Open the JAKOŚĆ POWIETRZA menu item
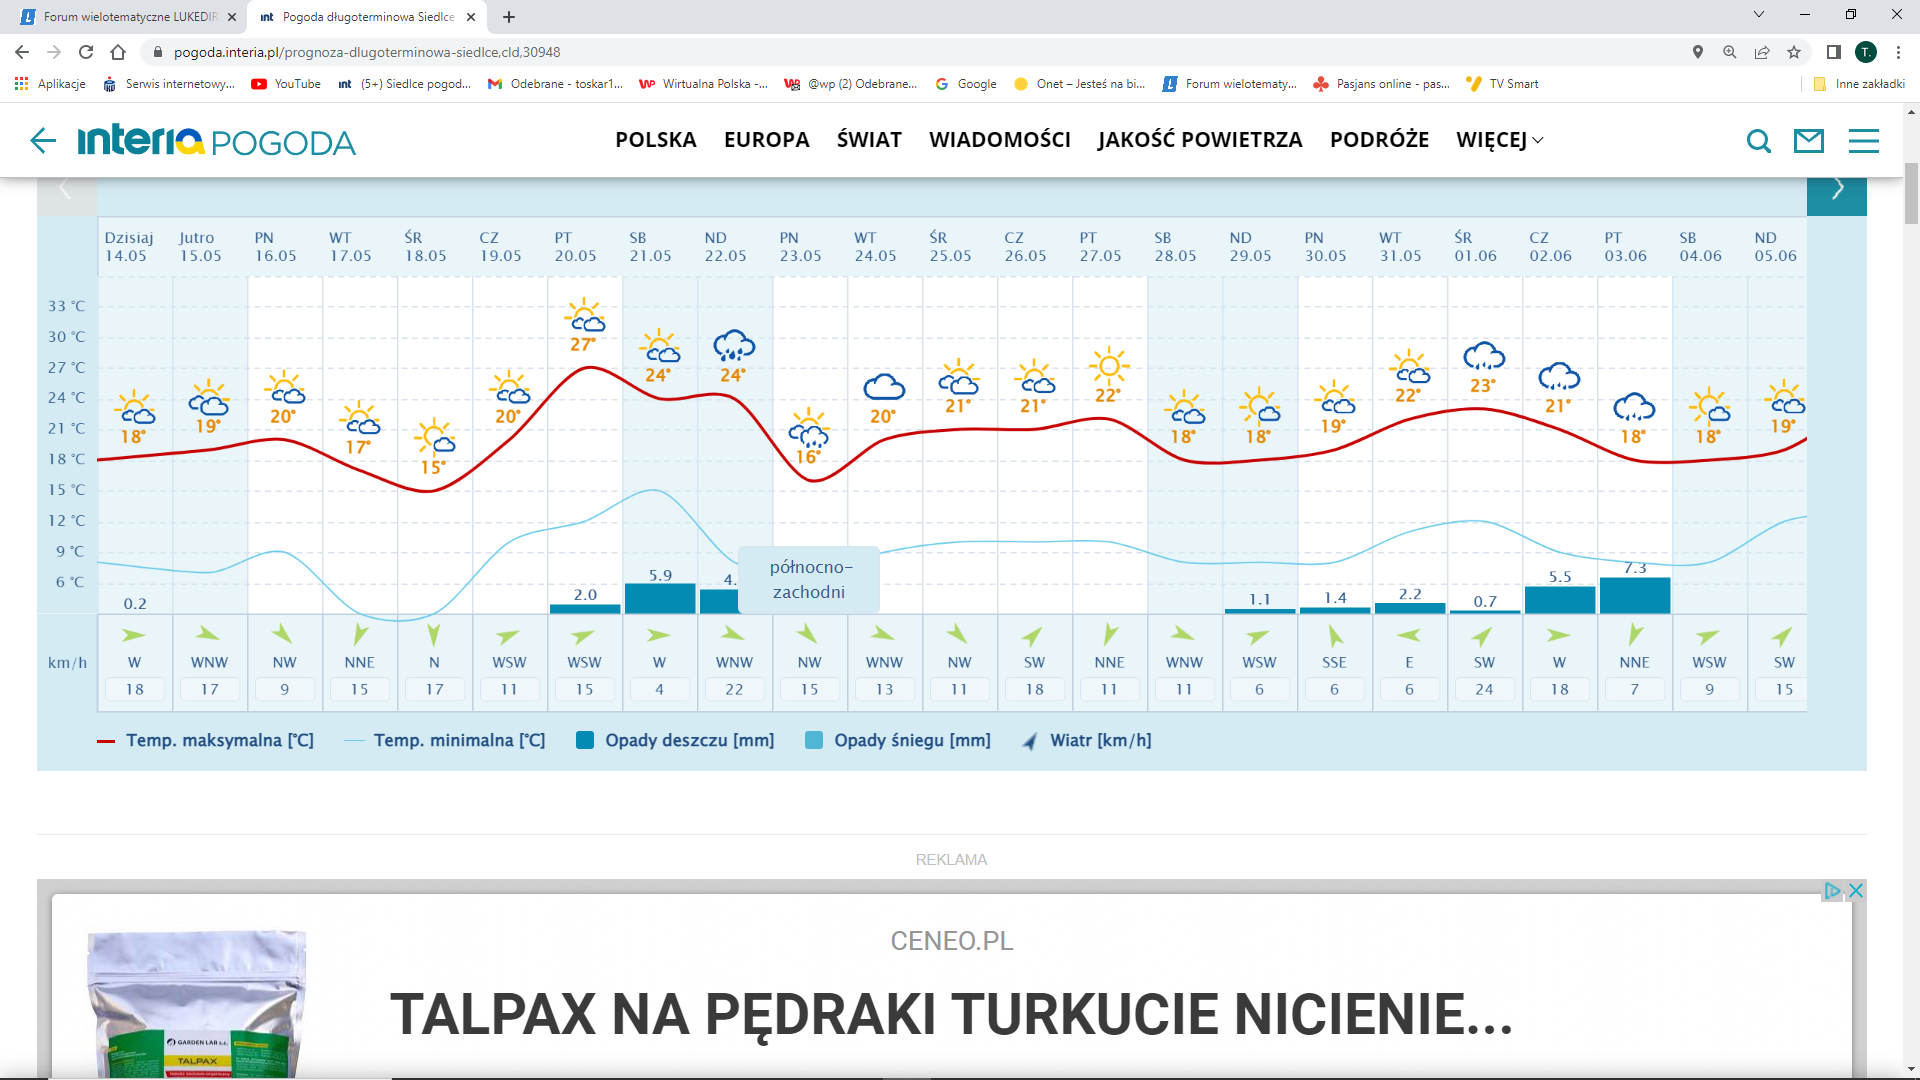 click(1199, 140)
